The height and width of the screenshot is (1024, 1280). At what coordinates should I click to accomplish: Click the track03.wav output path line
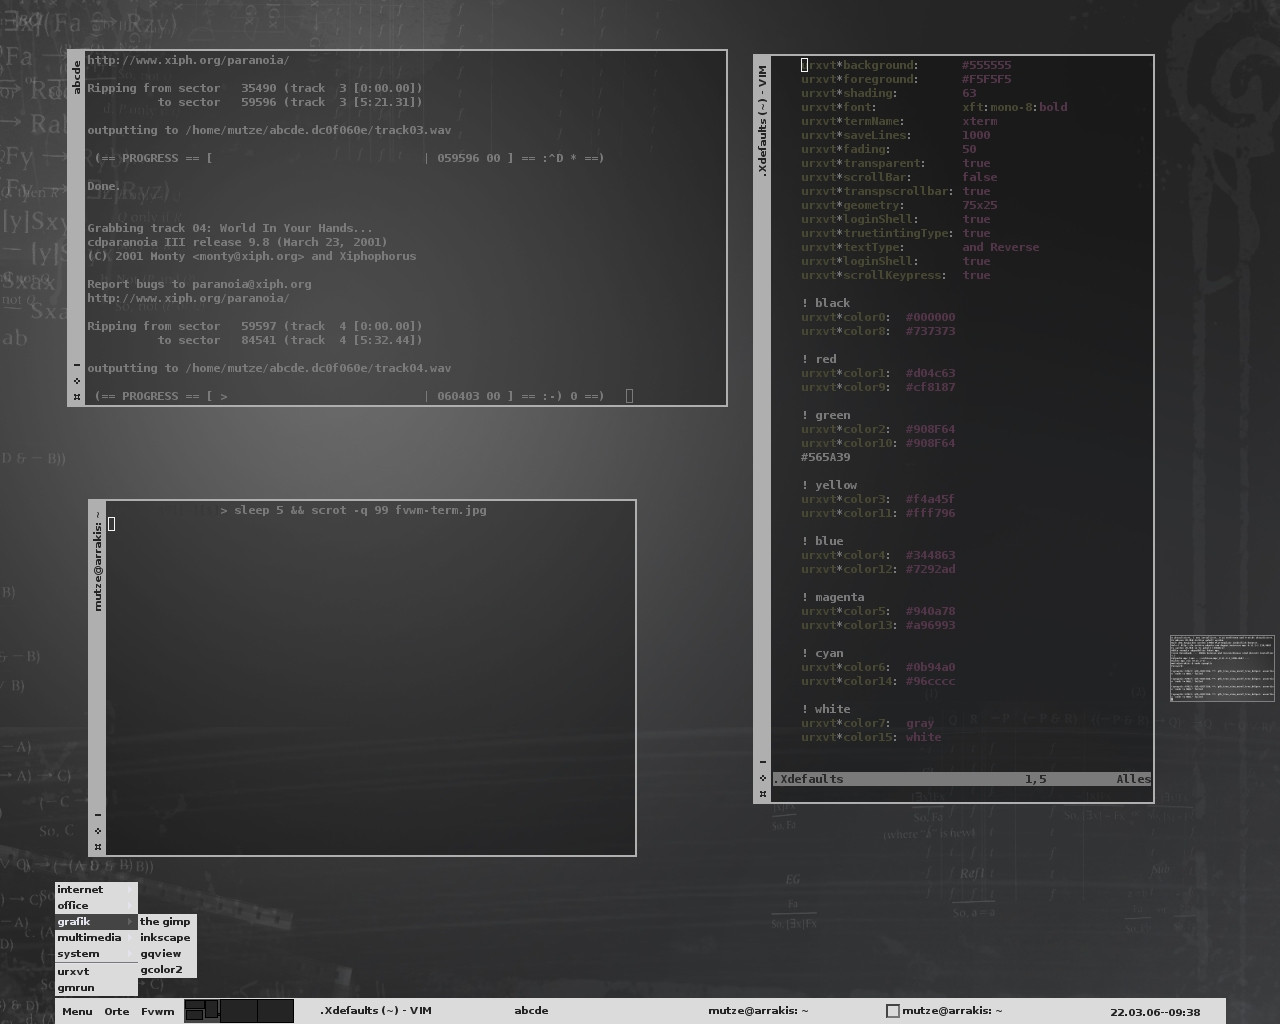[269, 130]
